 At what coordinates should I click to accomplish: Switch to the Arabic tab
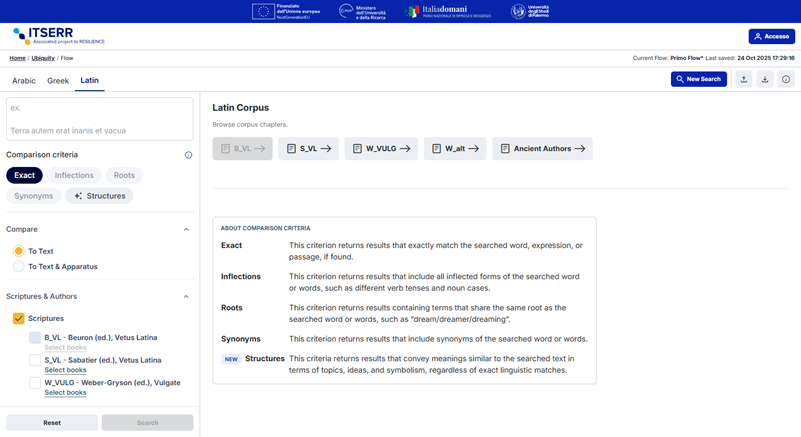point(23,81)
